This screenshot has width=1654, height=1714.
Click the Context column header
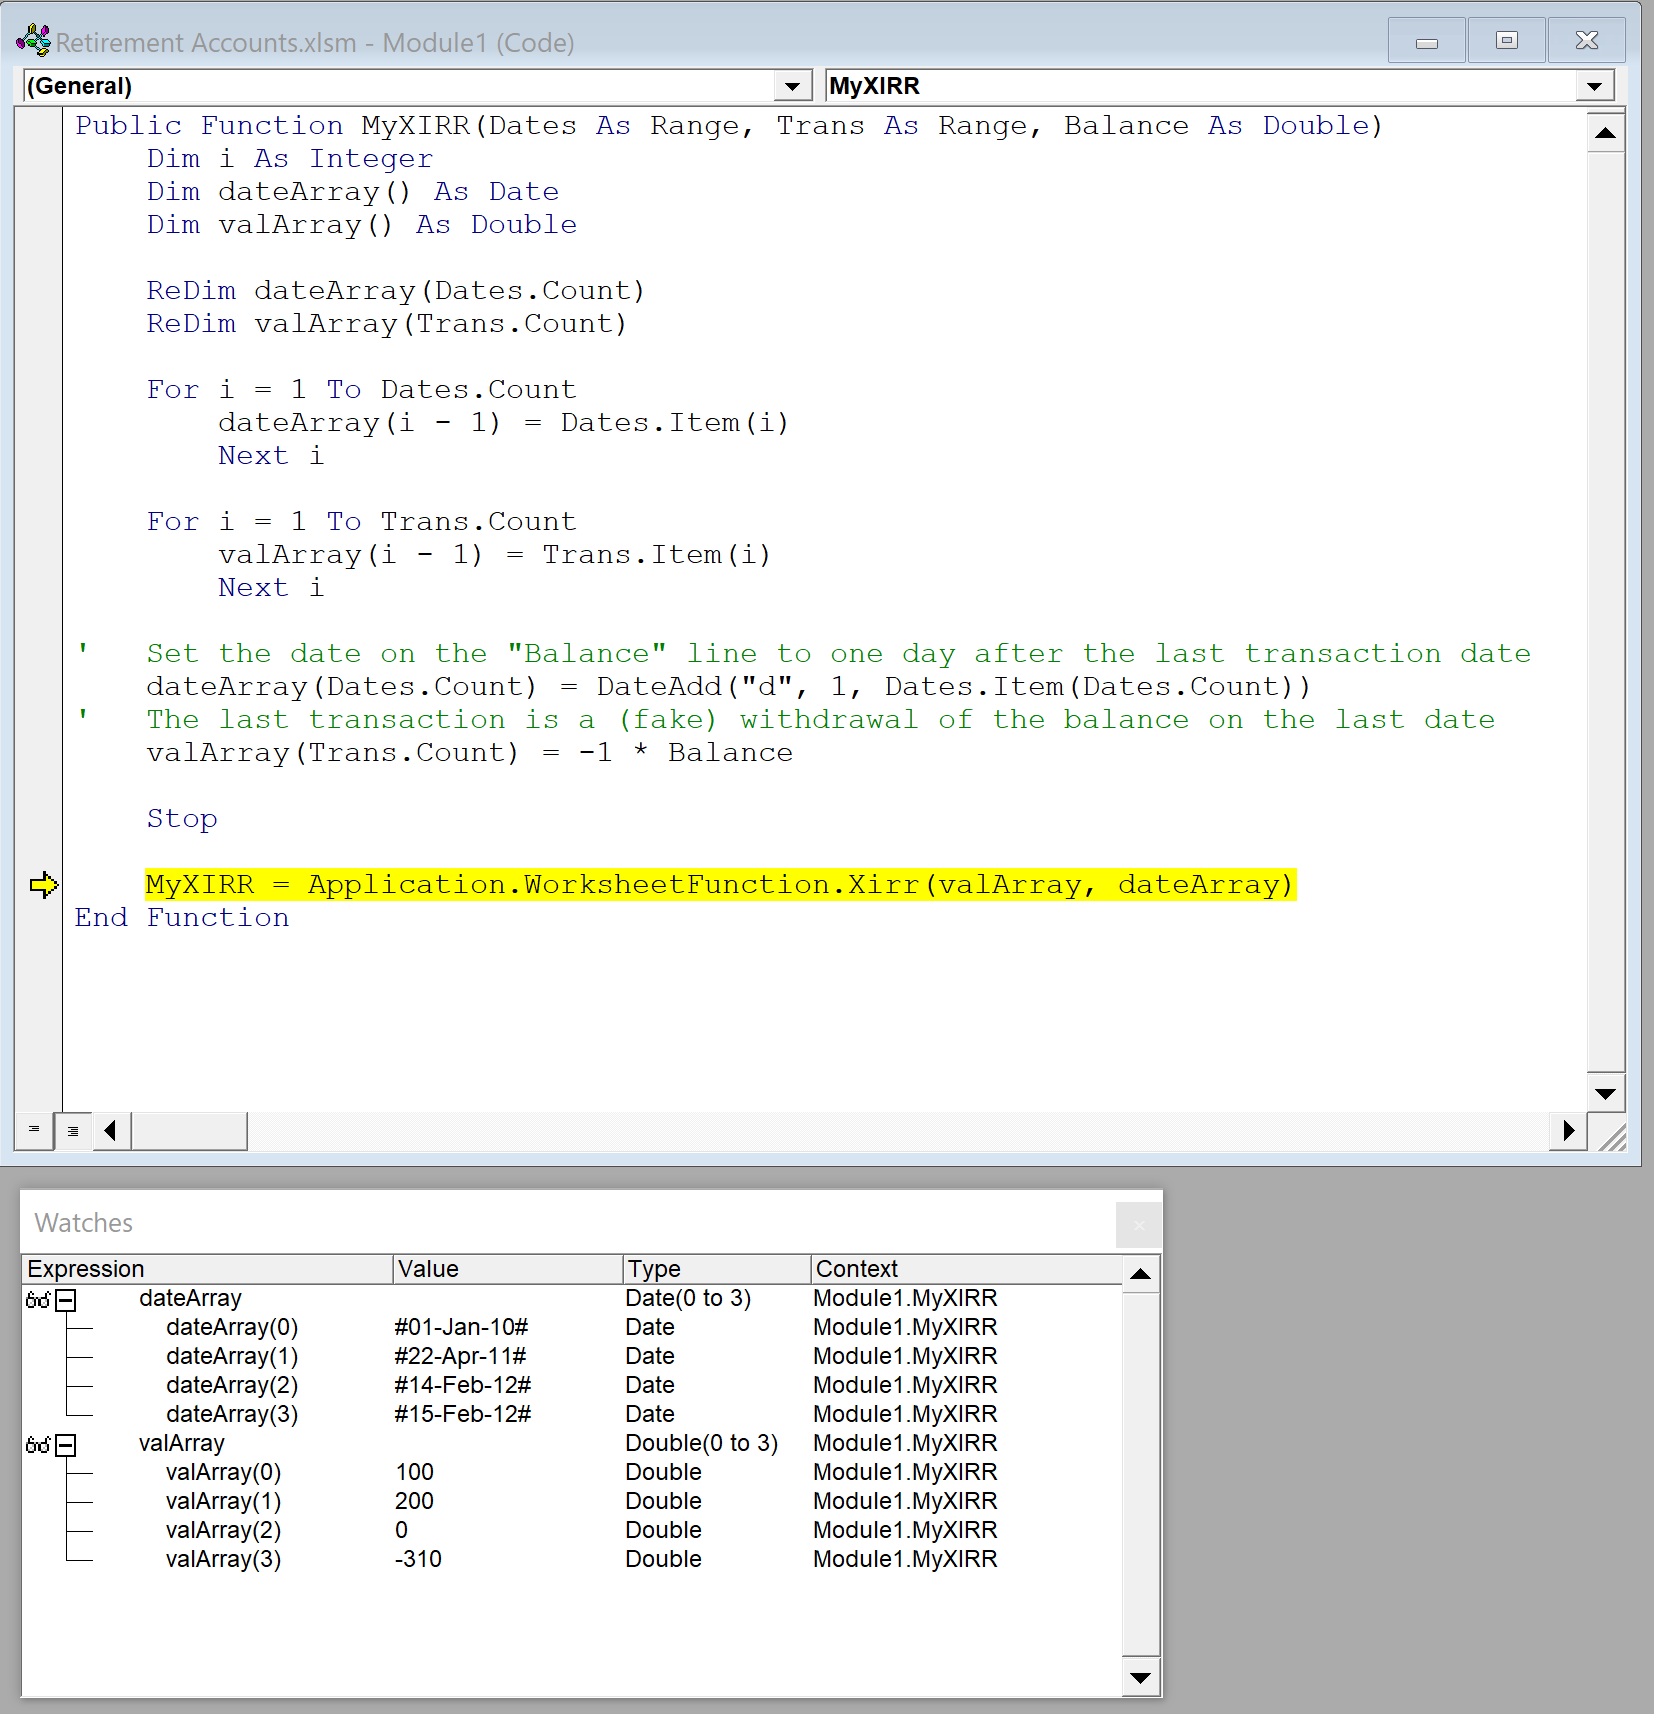[966, 1269]
